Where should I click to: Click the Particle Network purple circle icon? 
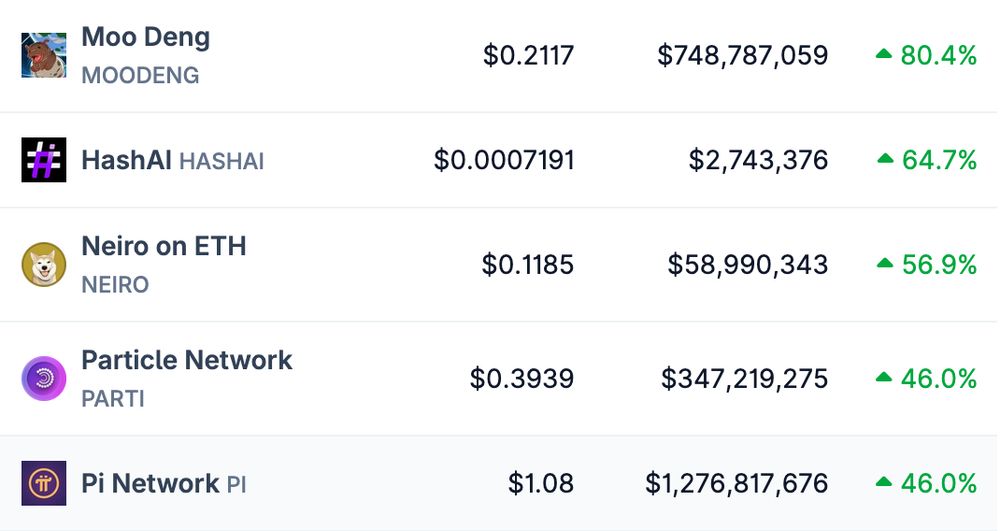[x=43, y=379]
